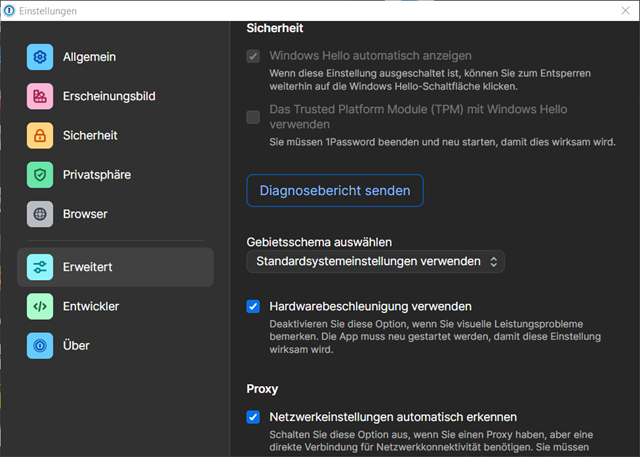Toggle Windows Hello automatisch anzeigen checkbox

tap(253, 56)
